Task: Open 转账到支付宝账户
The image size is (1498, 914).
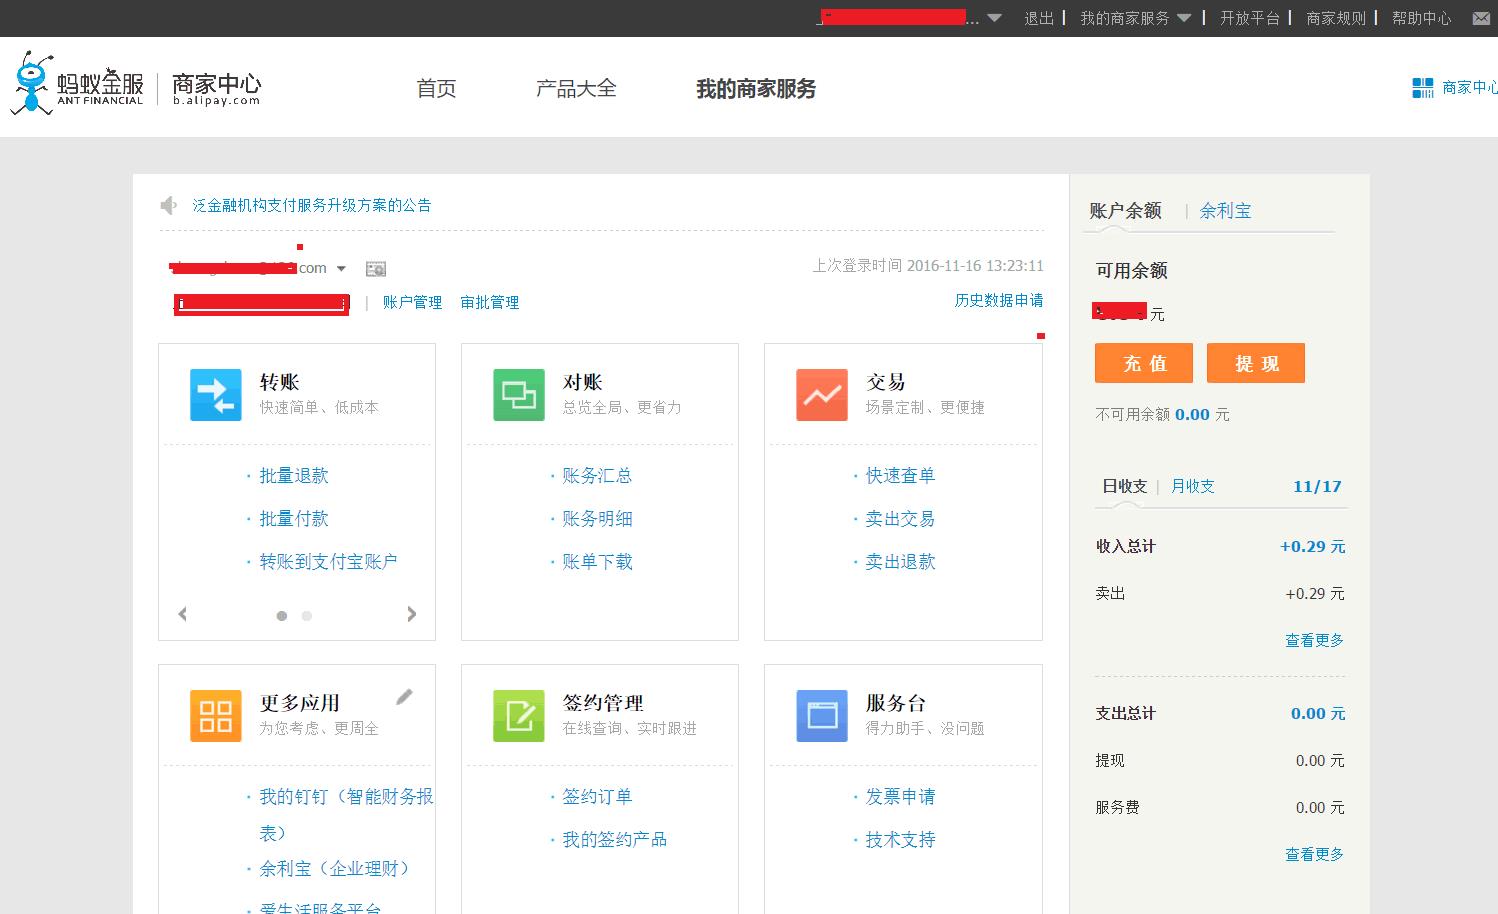Action: [x=328, y=562]
